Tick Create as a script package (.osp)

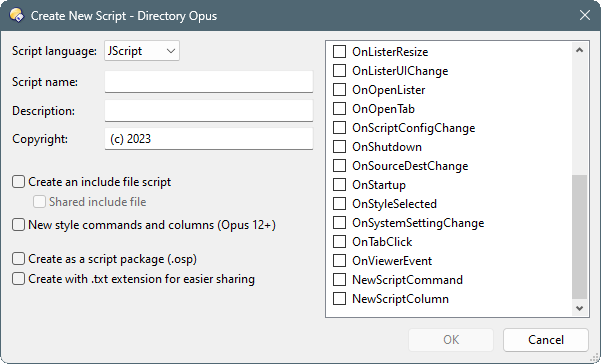click(18, 259)
